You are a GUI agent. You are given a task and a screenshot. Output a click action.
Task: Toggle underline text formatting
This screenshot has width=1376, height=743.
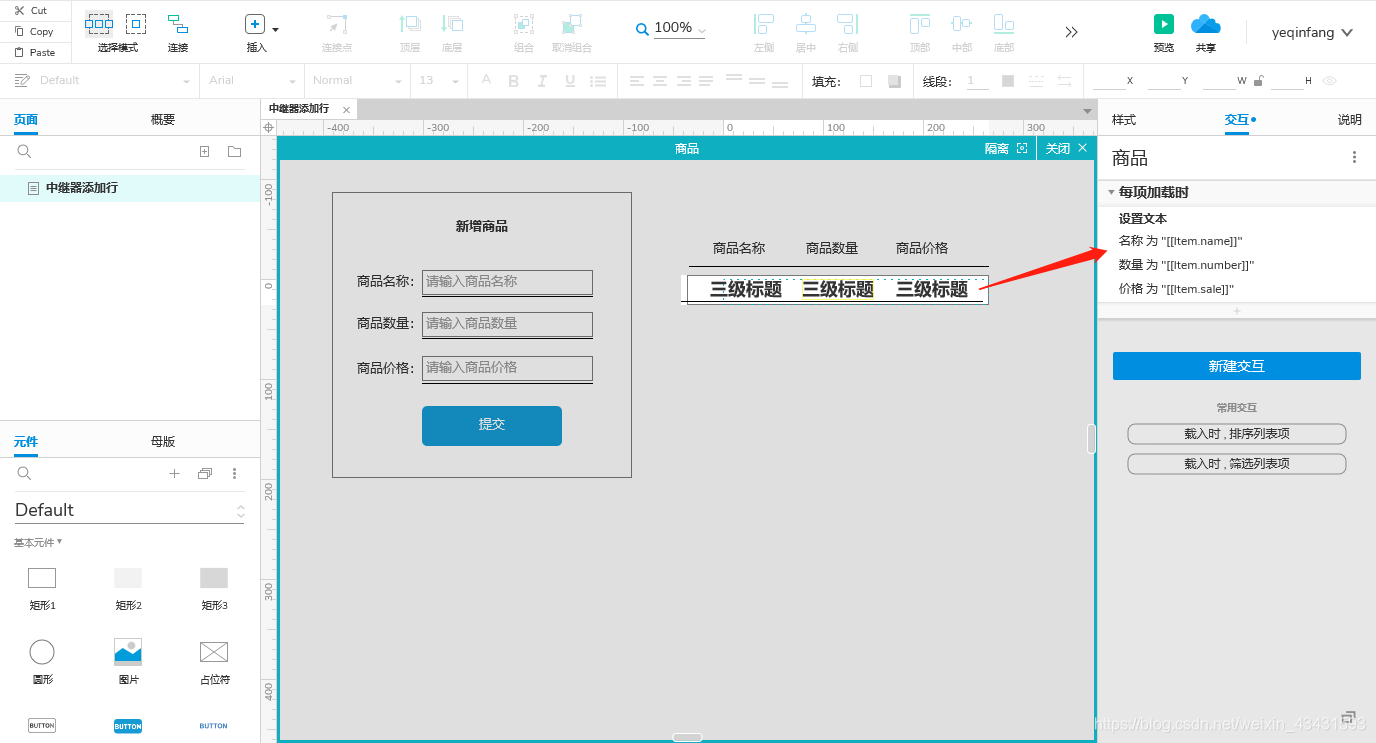pyautogui.click(x=570, y=81)
